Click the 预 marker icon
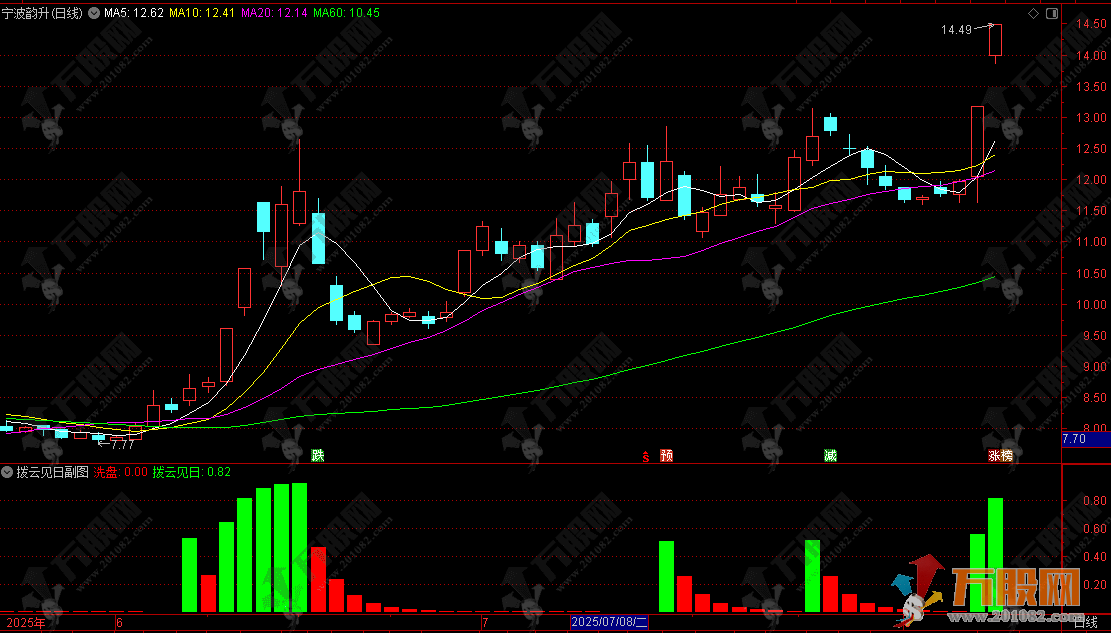 (x=666, y=455)
